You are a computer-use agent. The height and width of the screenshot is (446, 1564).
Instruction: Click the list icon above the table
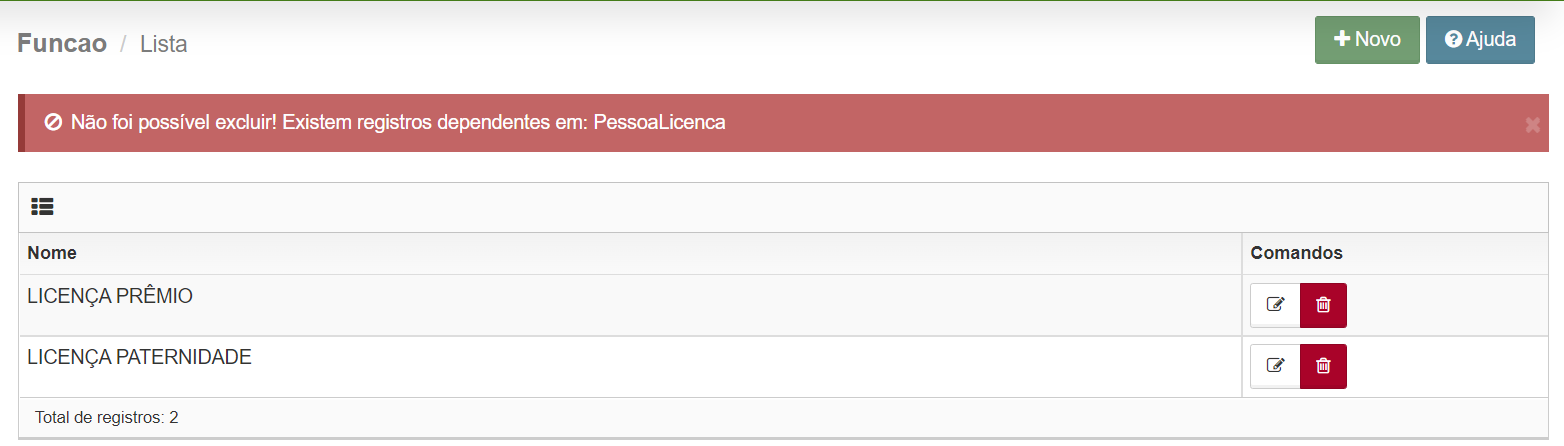tap(42, 207)
